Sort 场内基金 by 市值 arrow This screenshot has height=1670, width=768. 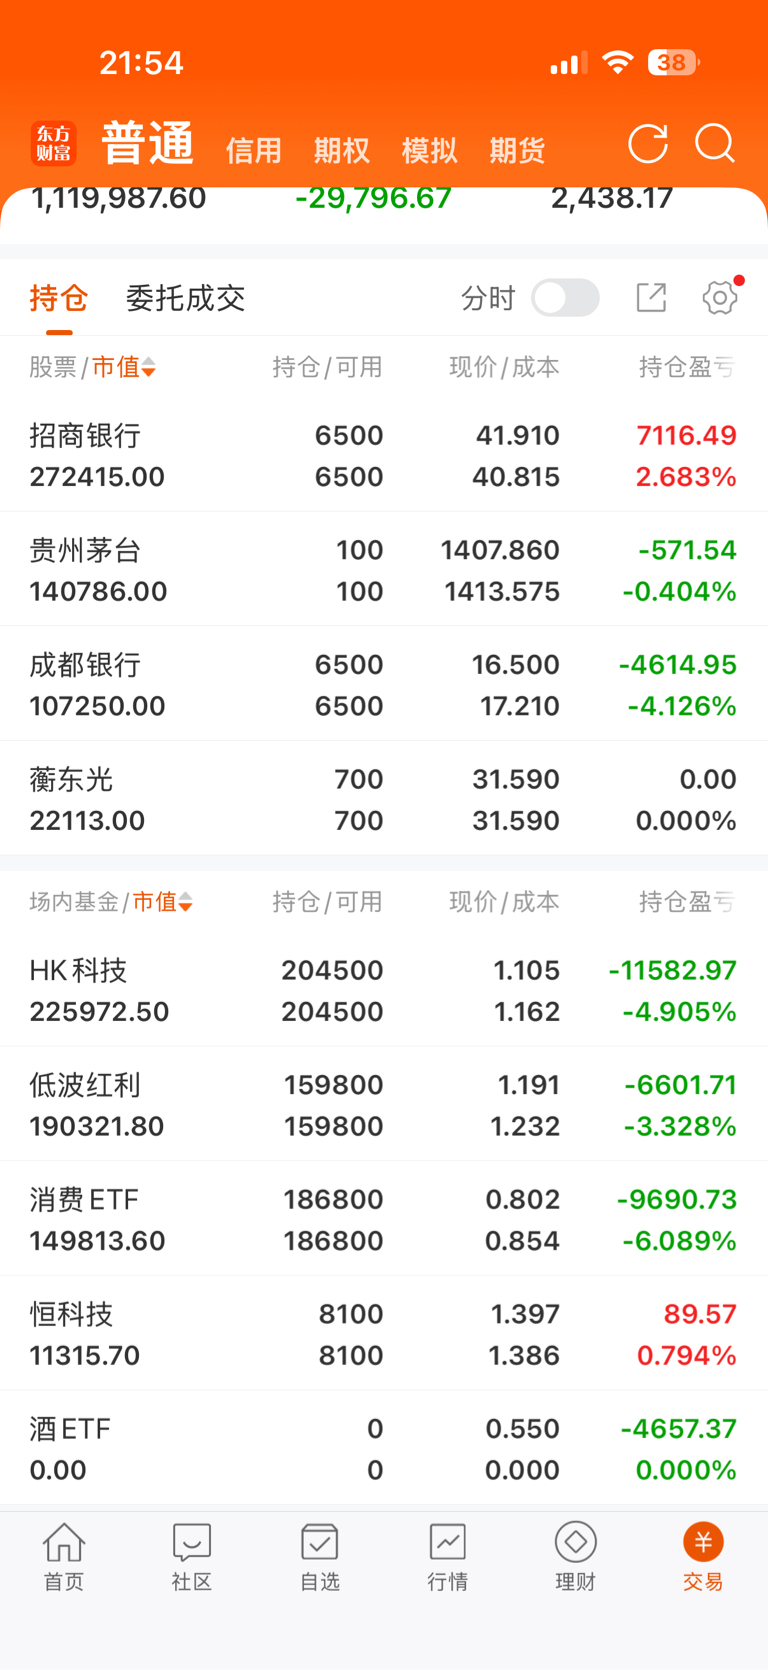pos(185,903)
